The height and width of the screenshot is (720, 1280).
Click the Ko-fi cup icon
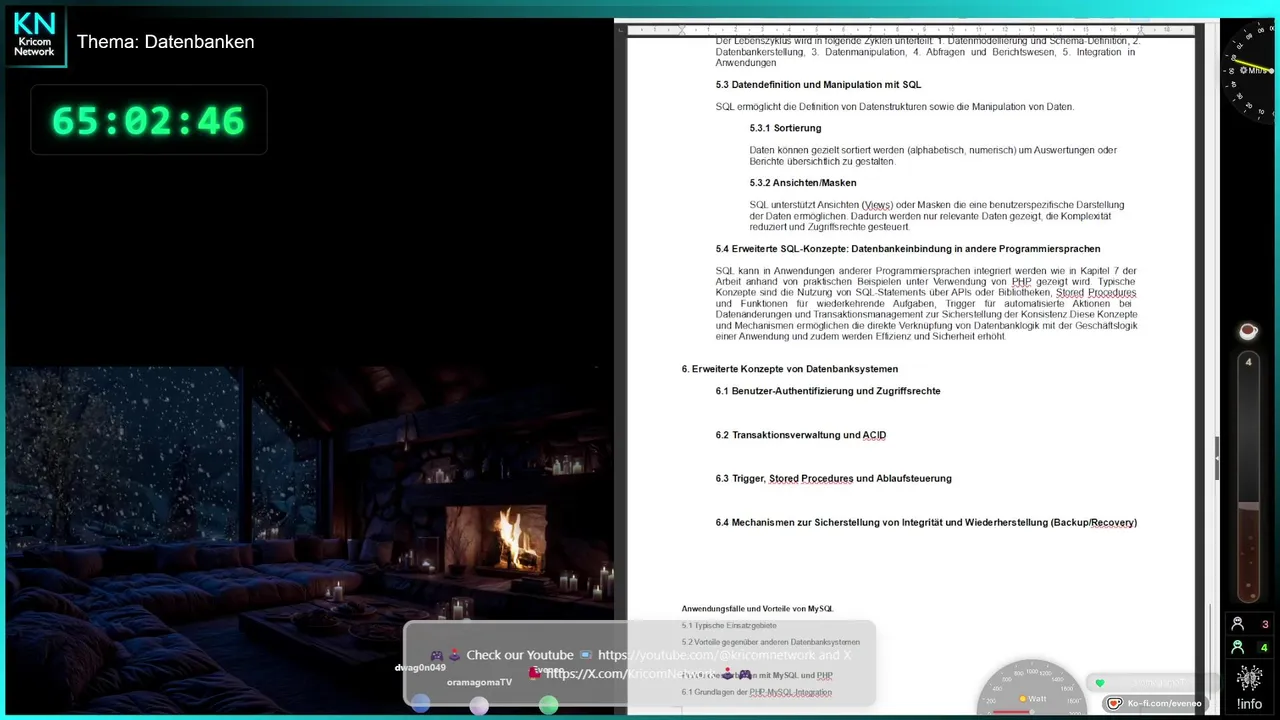click(x=1115, y=703)
